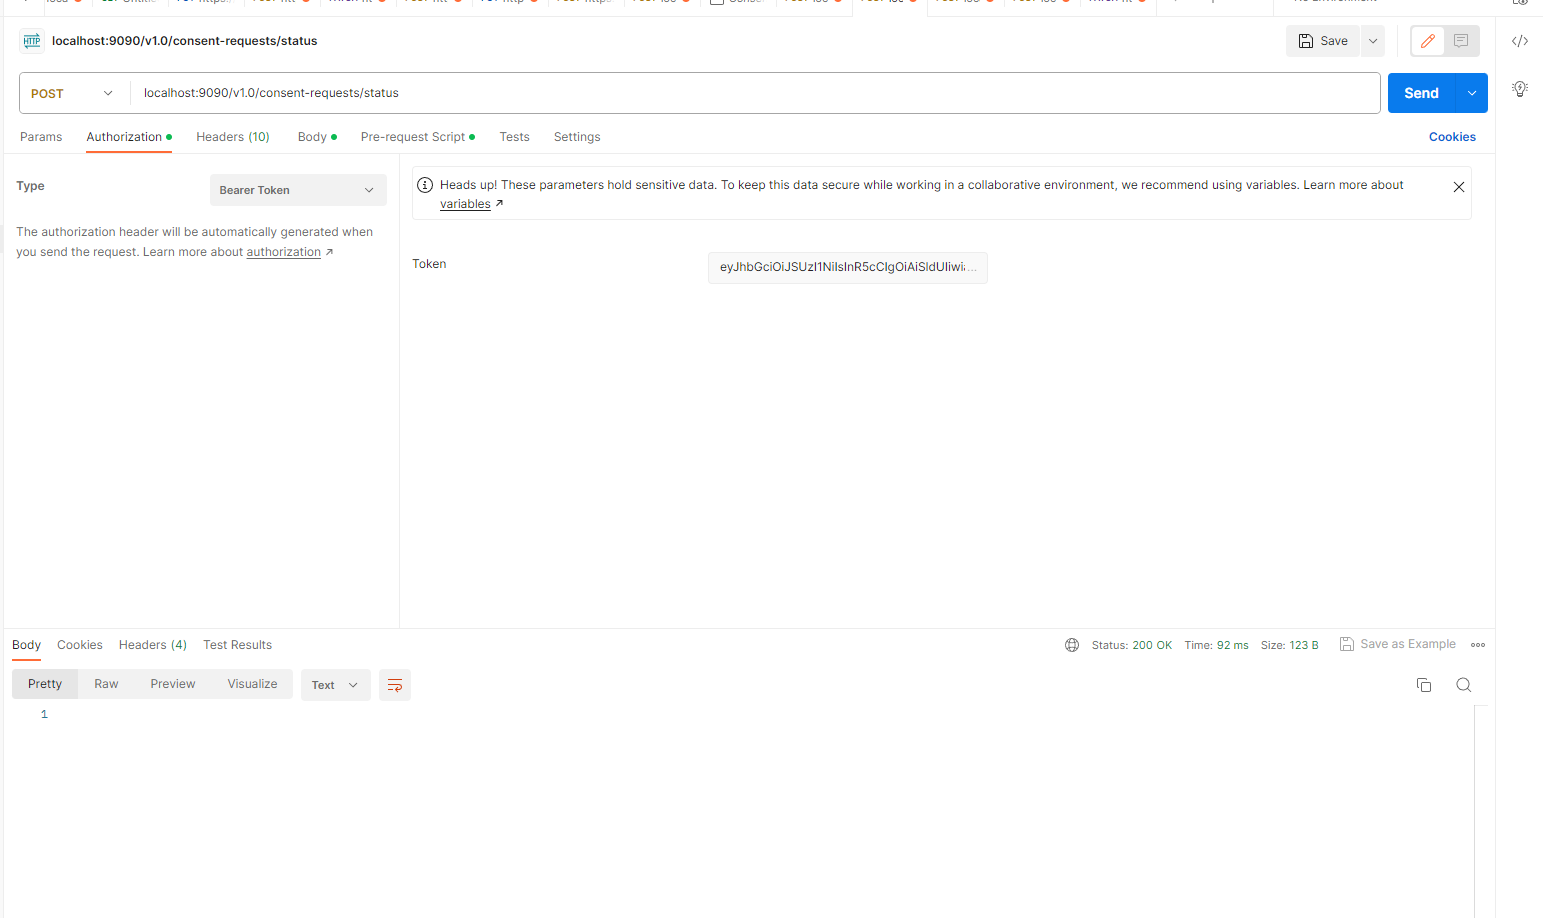Dismiss the Heads up warning banner
This screenshot has height=918, width=1543.
tap(1458, 187)
